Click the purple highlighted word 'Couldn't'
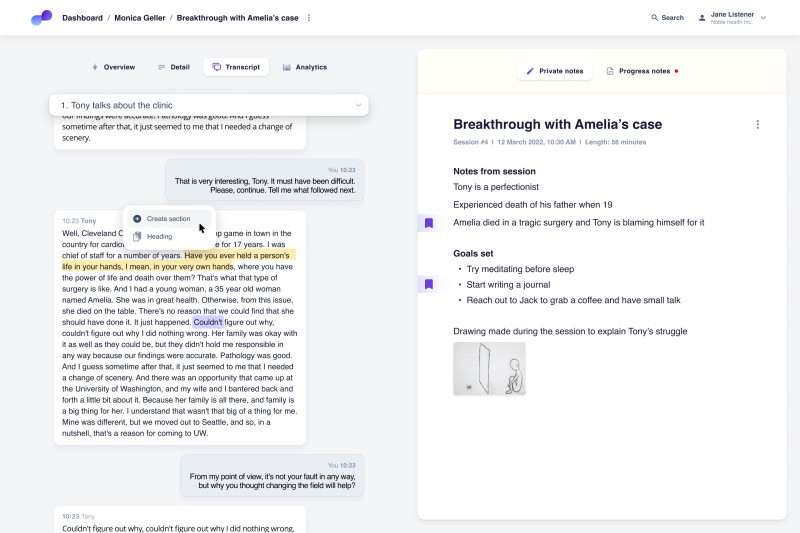The width and height of the screenshot is (800, 533). tap(208, 322)
